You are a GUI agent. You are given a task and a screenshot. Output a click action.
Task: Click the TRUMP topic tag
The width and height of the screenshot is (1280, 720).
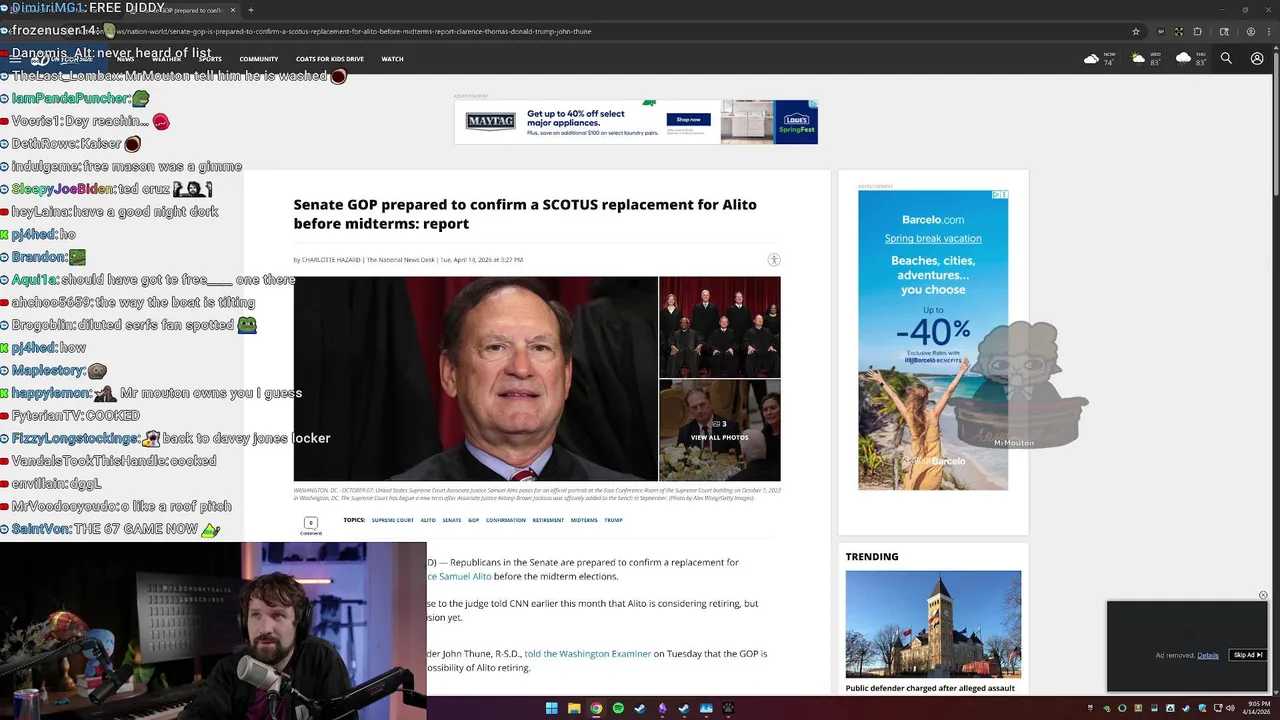613,520
